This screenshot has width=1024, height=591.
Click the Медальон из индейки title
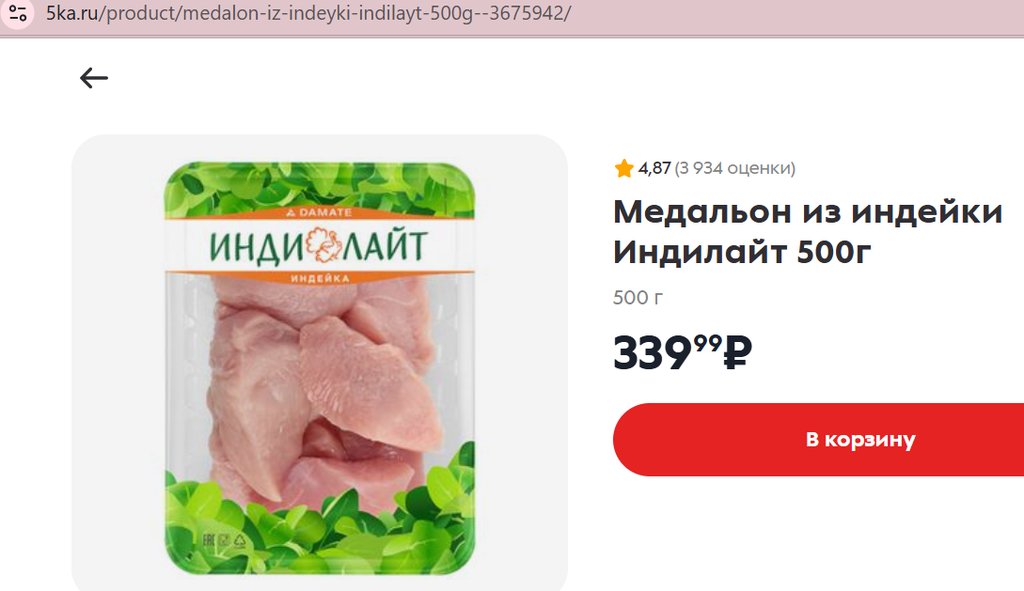click(807, 212)
